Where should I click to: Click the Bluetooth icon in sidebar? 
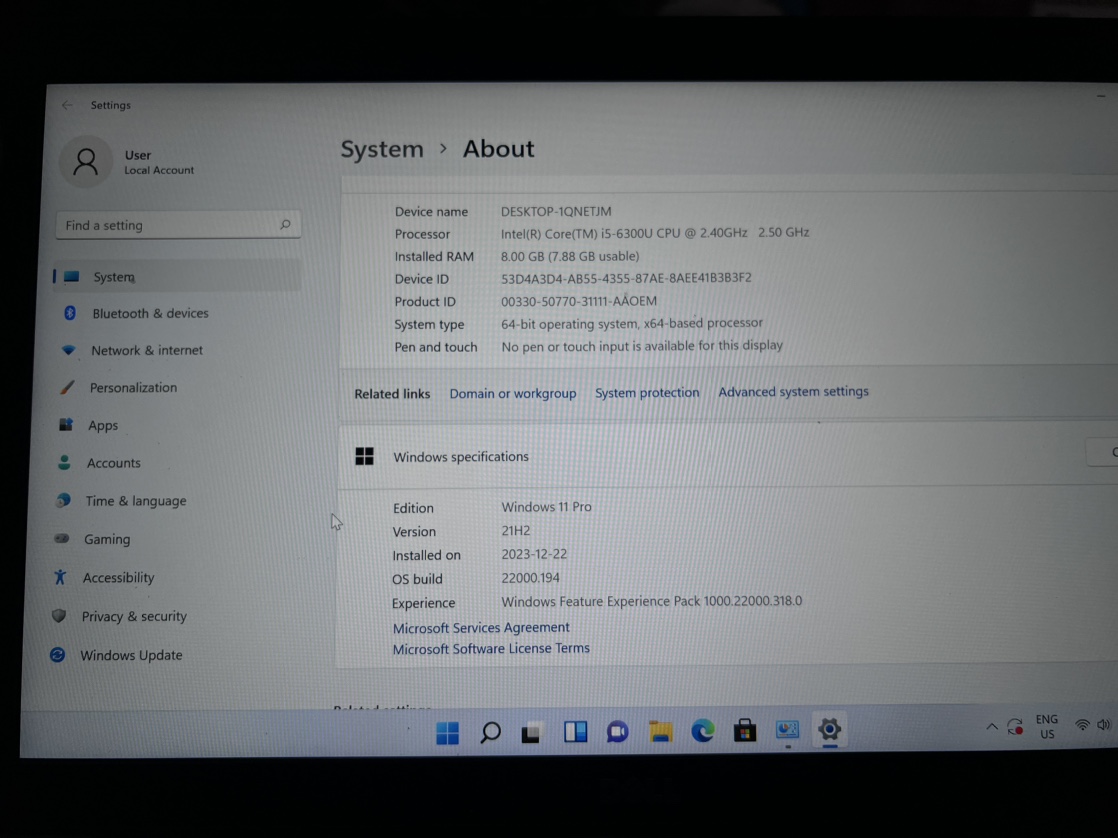pyautogui.click(x=70, y=312)
